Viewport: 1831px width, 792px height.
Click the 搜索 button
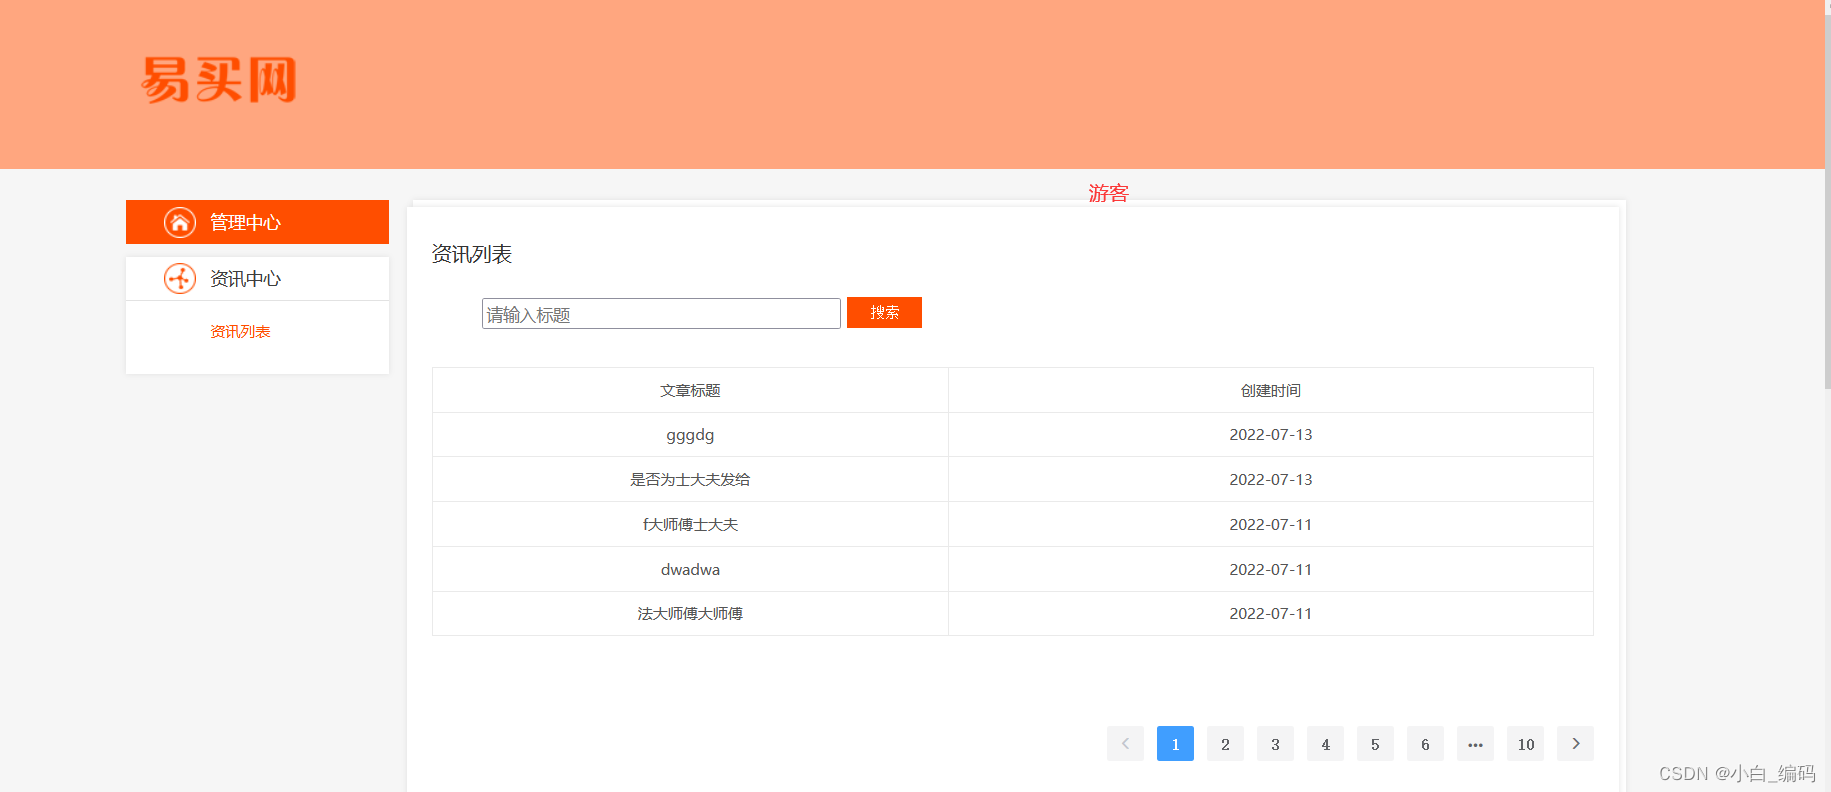point(884,312)
